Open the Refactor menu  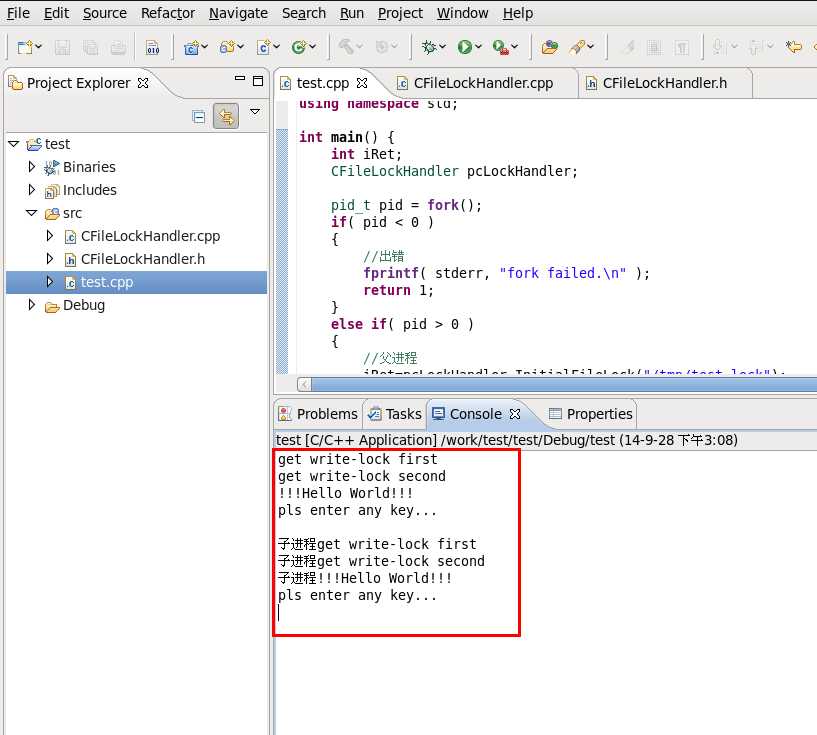click(x=168, y=13)
